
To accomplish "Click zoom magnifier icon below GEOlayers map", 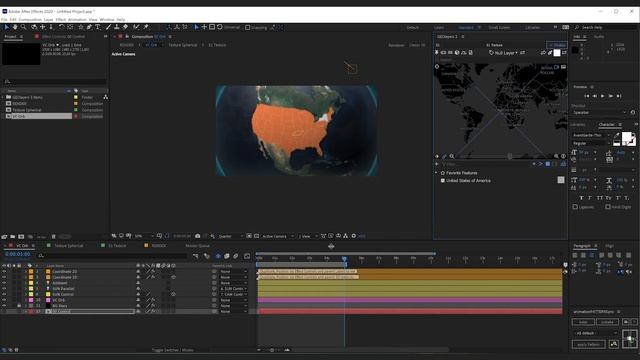I will click(452, 156).
